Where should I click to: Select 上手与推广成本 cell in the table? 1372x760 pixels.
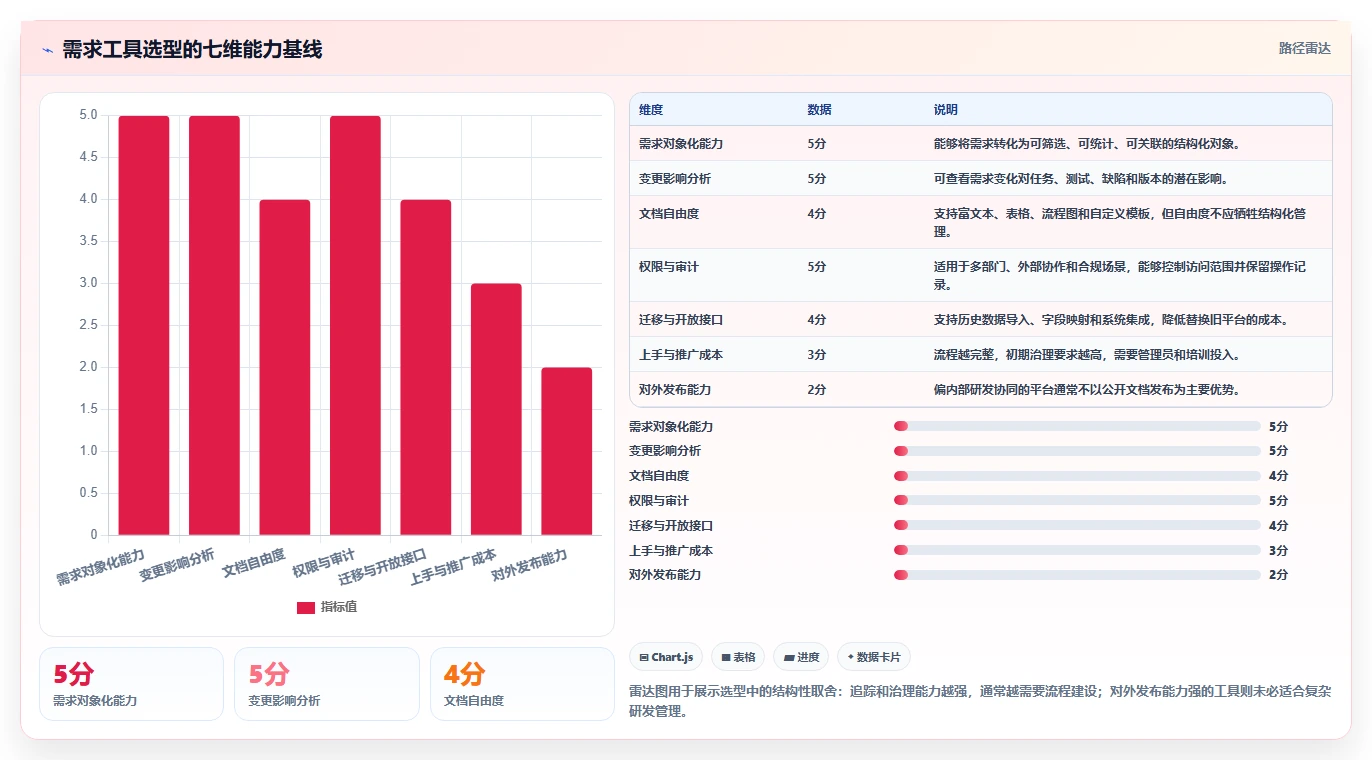[681, 355]
